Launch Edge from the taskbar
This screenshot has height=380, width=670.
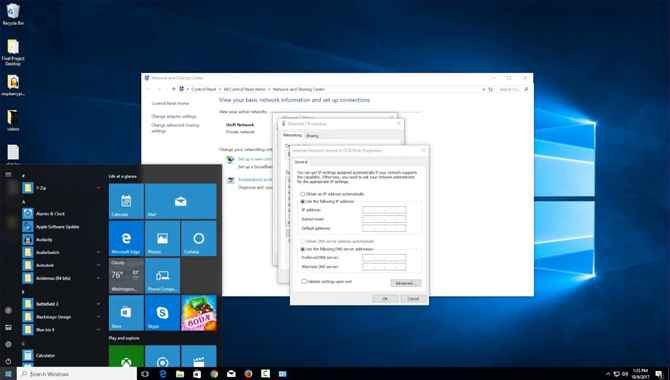(163, 374)
